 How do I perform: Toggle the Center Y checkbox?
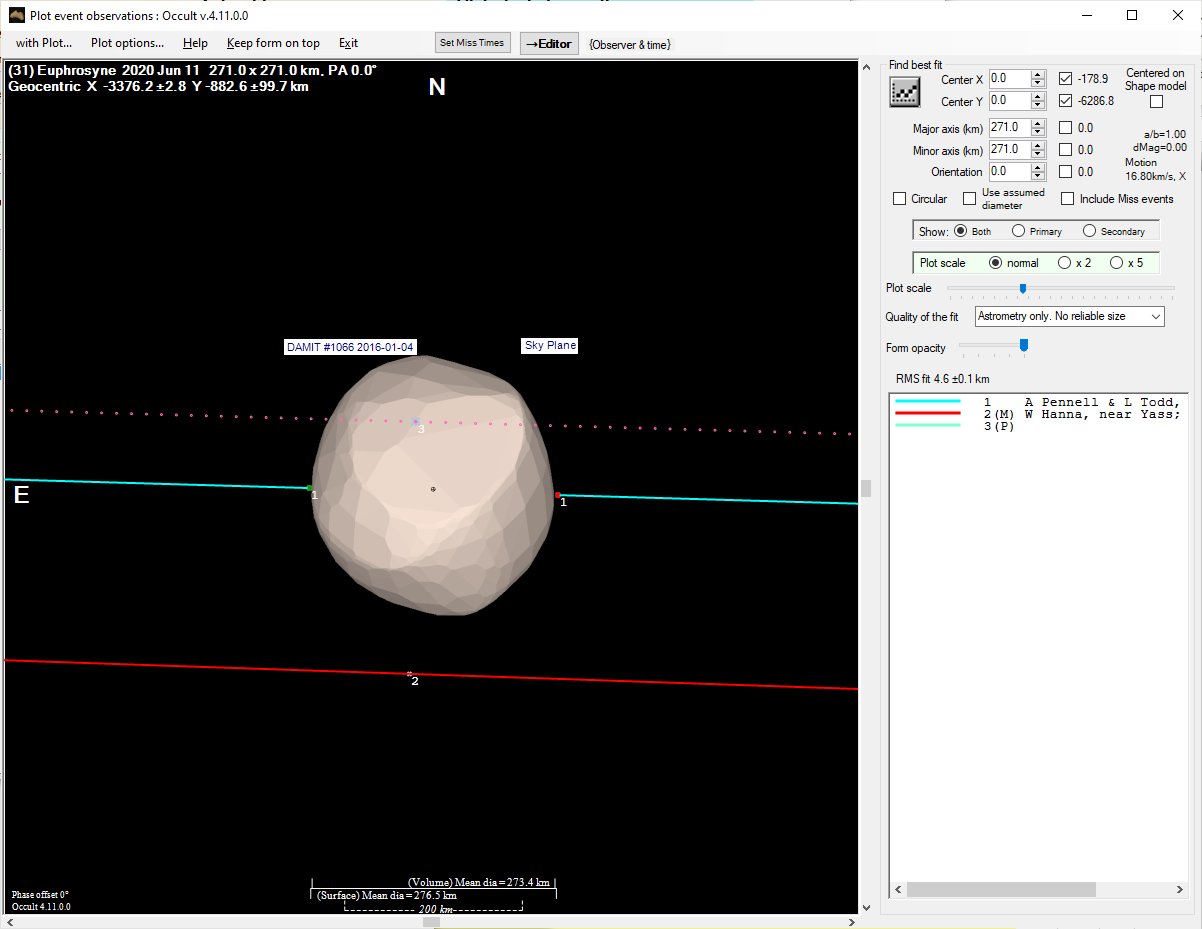pos(1066,101)
